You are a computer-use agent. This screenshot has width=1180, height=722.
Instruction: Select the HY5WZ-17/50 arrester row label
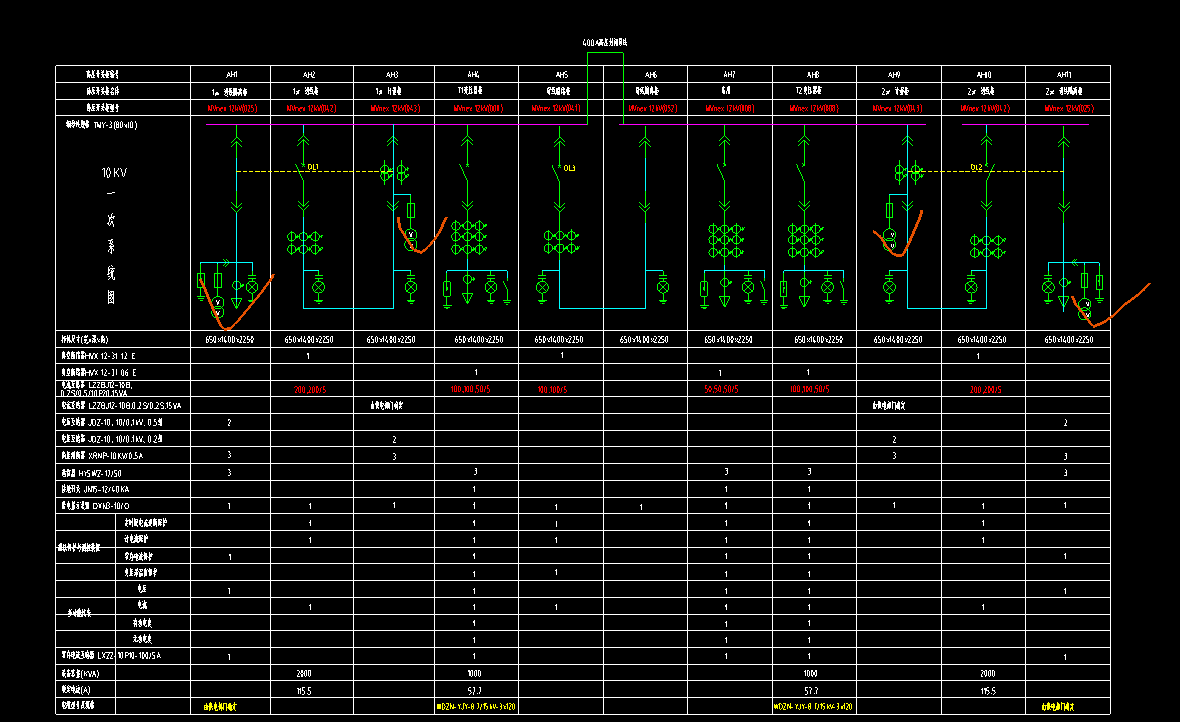[x=91, y=473]
